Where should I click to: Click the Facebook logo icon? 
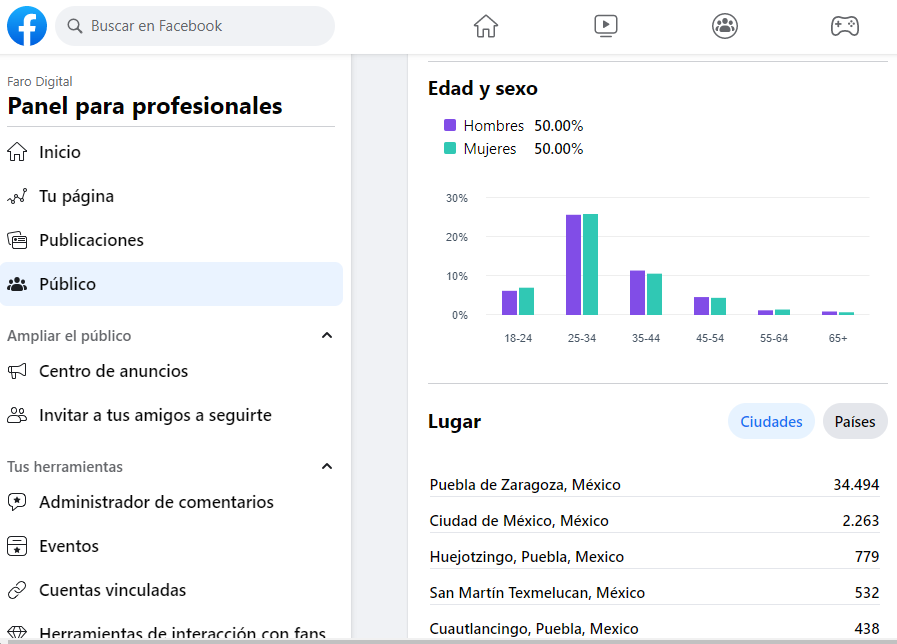click(27, 26)
